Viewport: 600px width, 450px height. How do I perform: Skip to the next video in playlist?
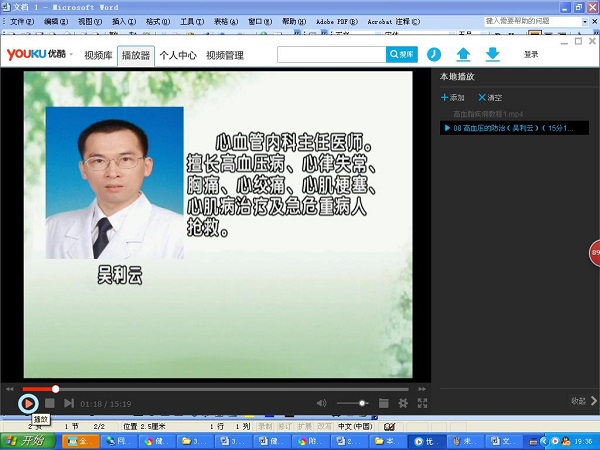click(x=69, y=403)
